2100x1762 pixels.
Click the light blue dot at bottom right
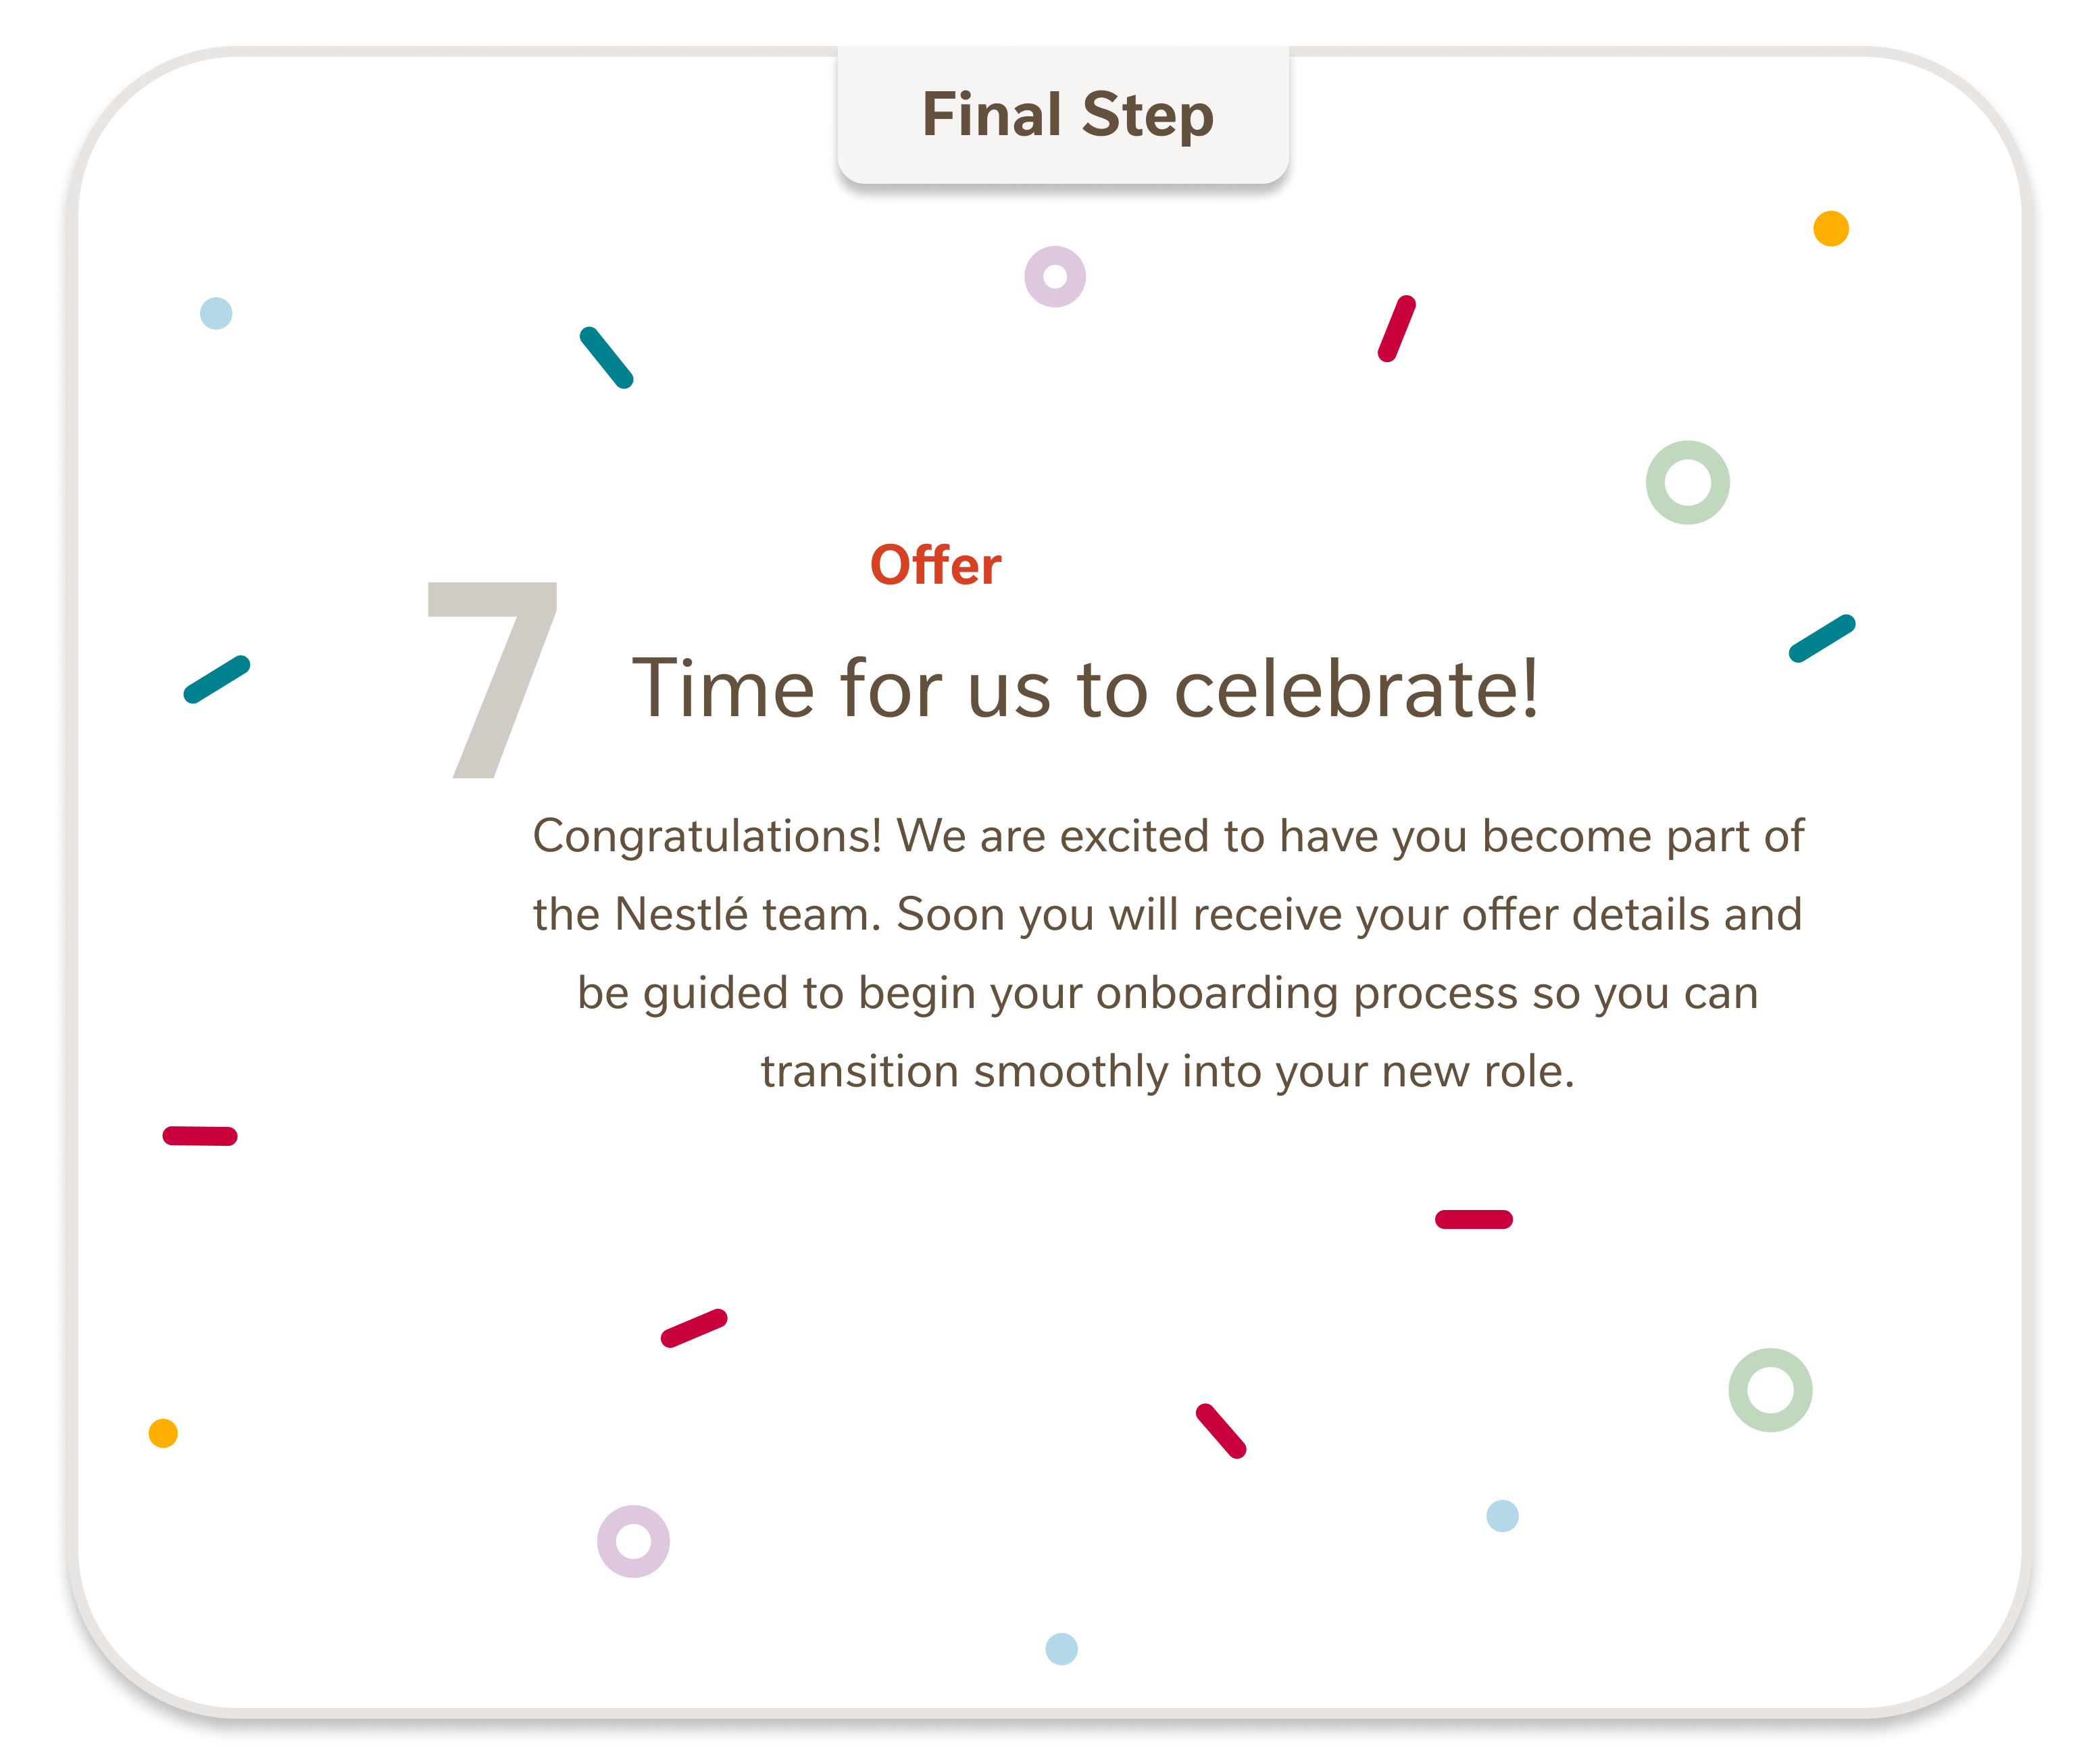(x=1502, y=1516)
